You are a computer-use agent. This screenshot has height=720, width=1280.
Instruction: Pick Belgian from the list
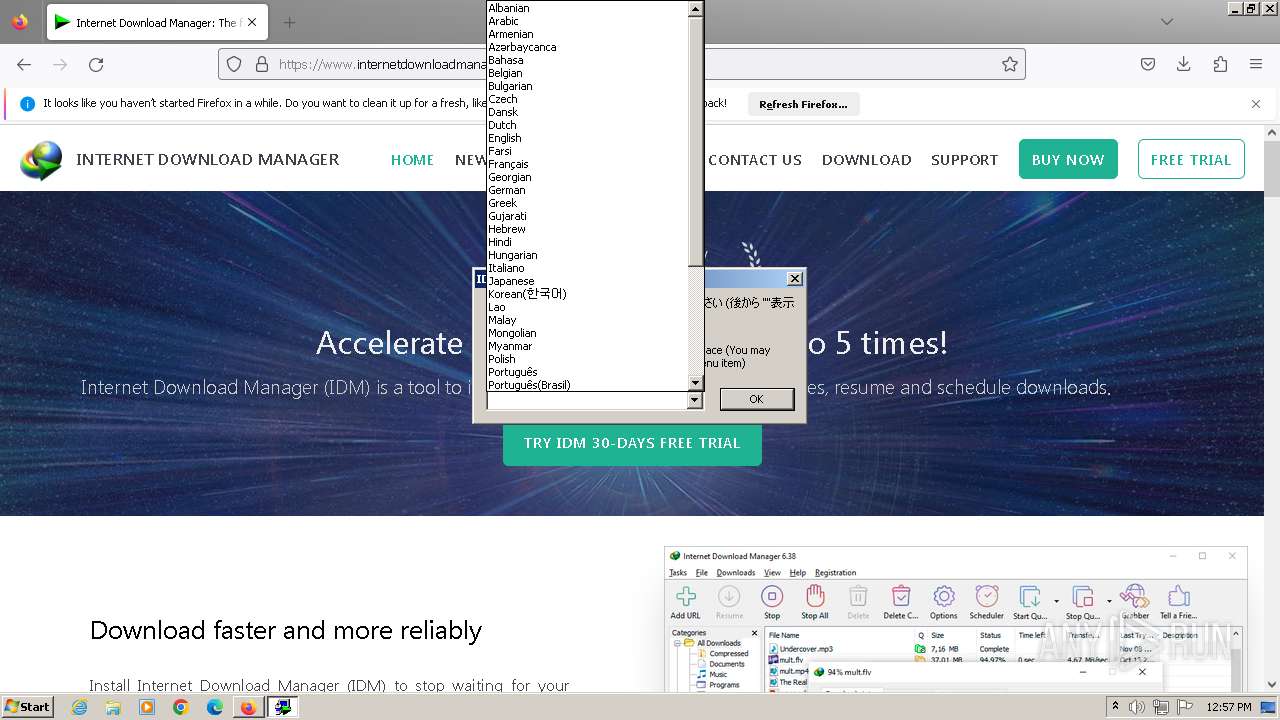click(588, 73)
